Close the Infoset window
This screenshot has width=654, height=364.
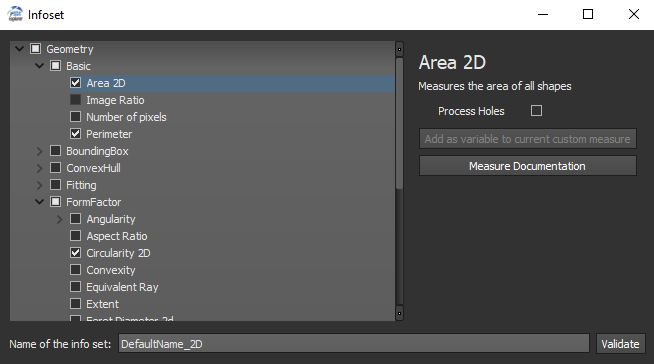coord(634,15)
